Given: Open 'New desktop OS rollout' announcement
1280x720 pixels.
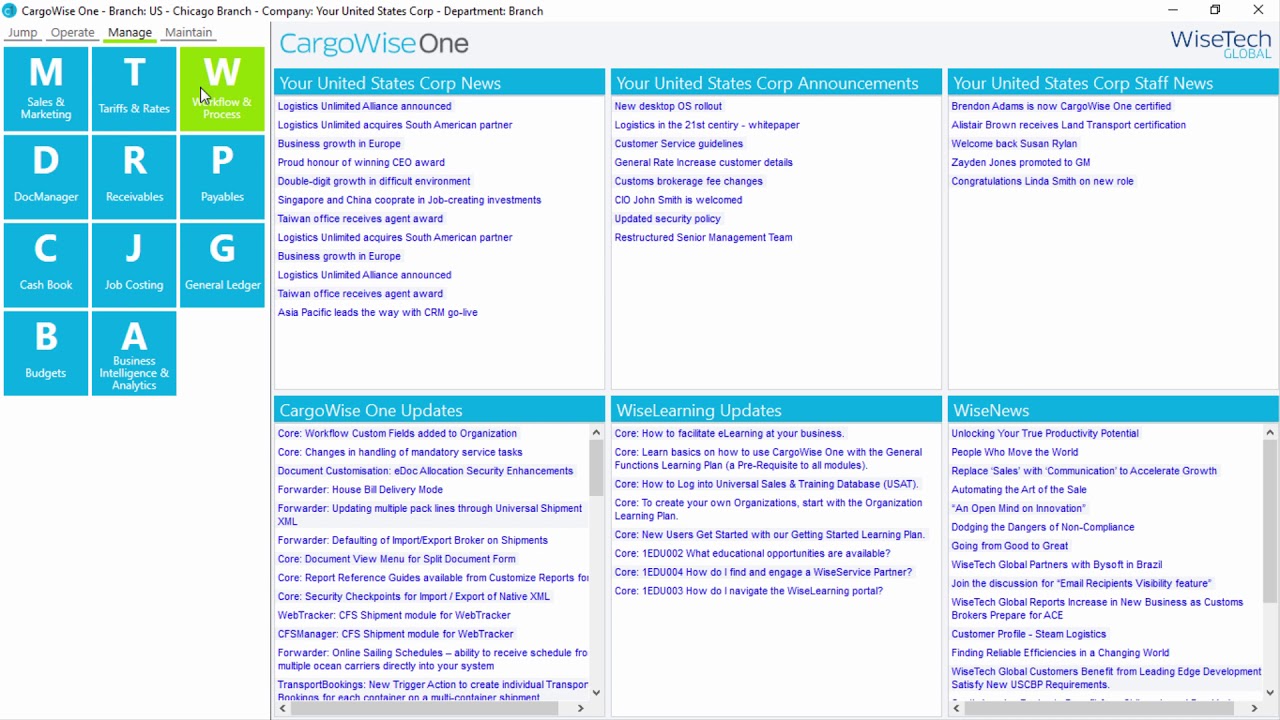Looking at the screenshot, I should 668,106.
